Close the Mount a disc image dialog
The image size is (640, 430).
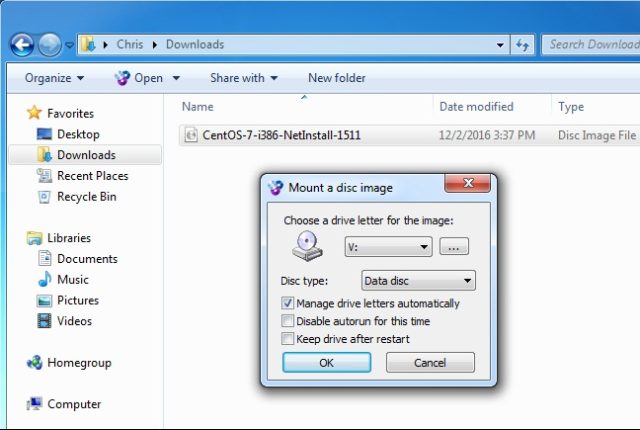click(x=468, y=183)
